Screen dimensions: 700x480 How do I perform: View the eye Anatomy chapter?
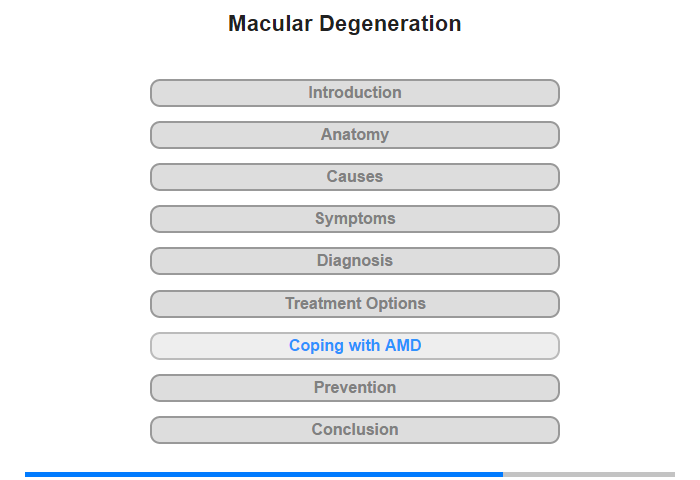(x=354, y=135)
